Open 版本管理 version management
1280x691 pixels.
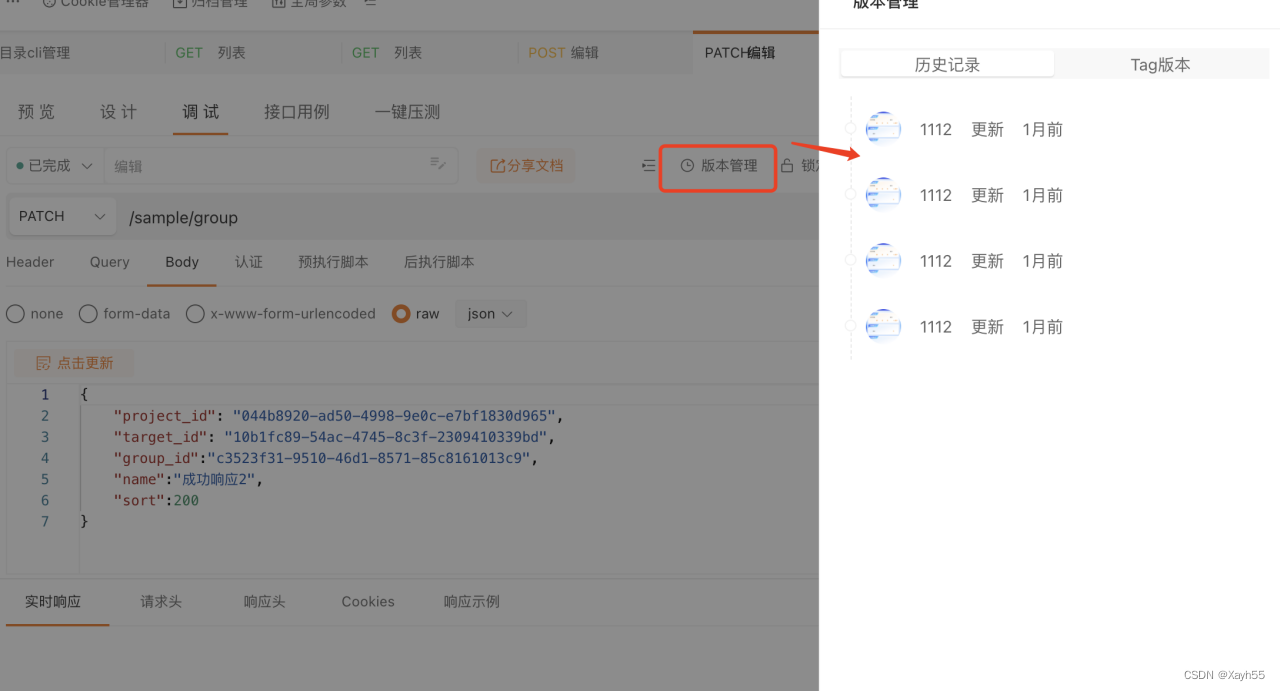[x=717, y=166]
